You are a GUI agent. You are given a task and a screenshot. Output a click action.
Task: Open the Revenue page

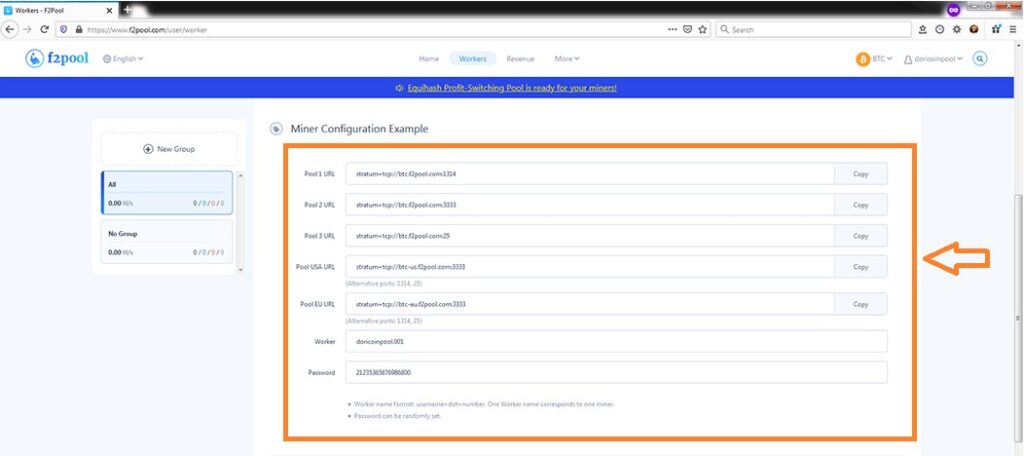(x=520, y=59)
